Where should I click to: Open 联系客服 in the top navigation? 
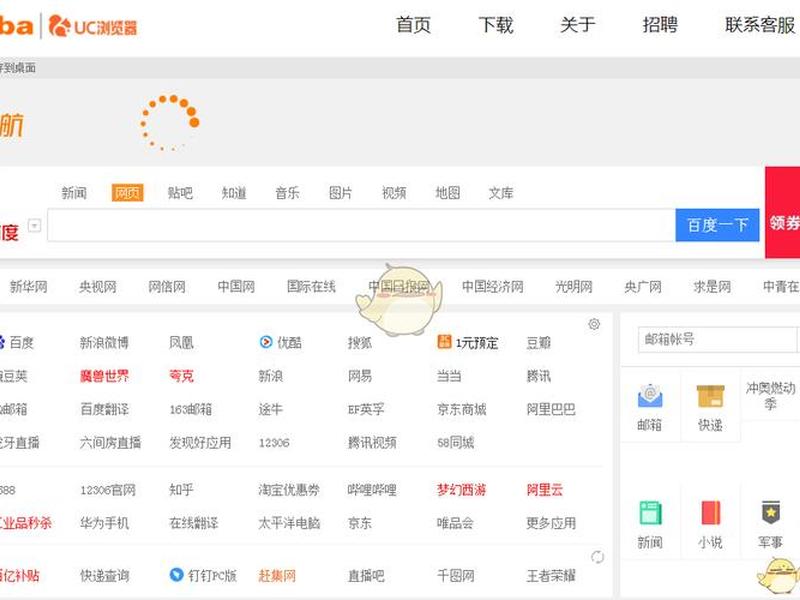pos(760,25)
